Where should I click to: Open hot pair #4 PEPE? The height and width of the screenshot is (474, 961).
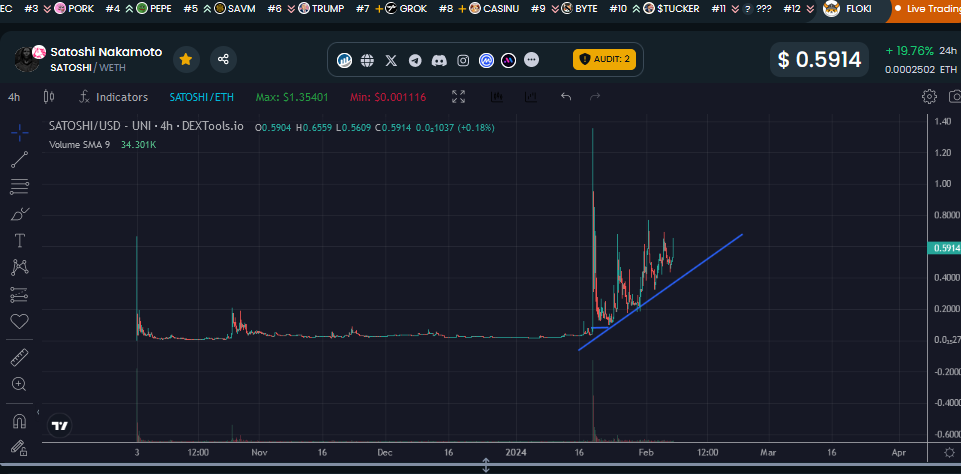(x=138, y=9)
